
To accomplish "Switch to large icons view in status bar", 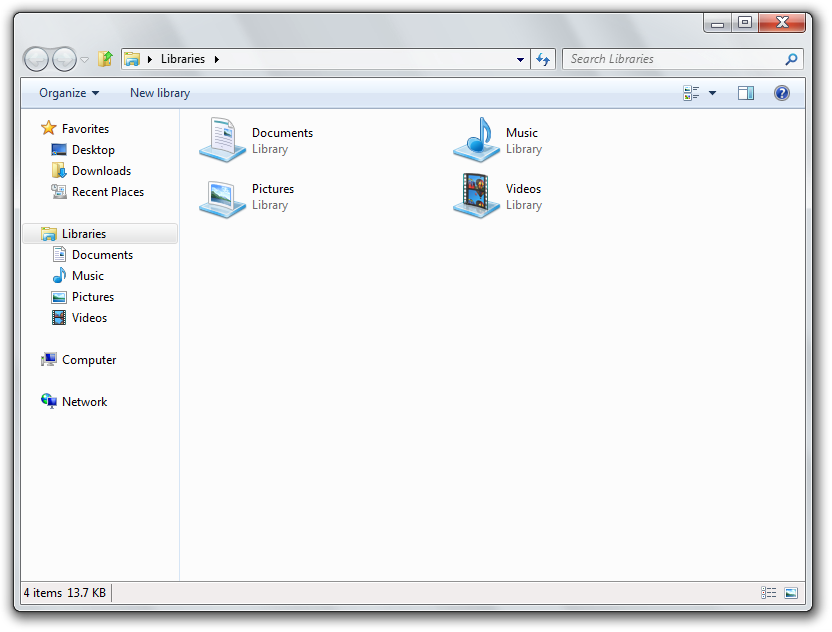I will [791, 593].
